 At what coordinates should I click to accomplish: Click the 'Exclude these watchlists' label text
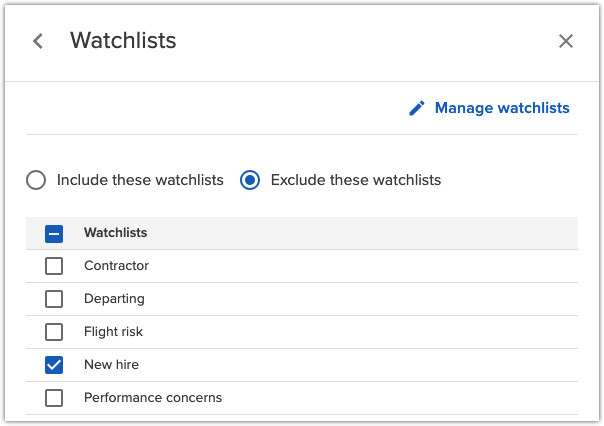click(x=356, y=180)
